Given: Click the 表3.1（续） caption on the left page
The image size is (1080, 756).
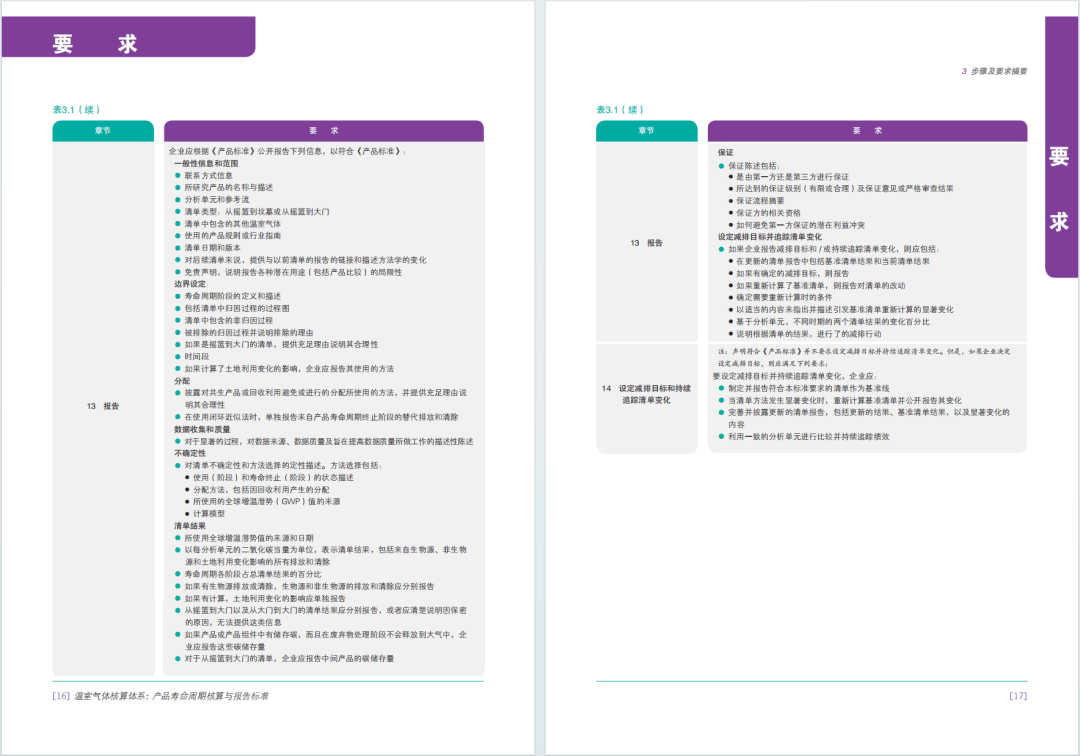Looking at the screenshot, I should (76, 110).
